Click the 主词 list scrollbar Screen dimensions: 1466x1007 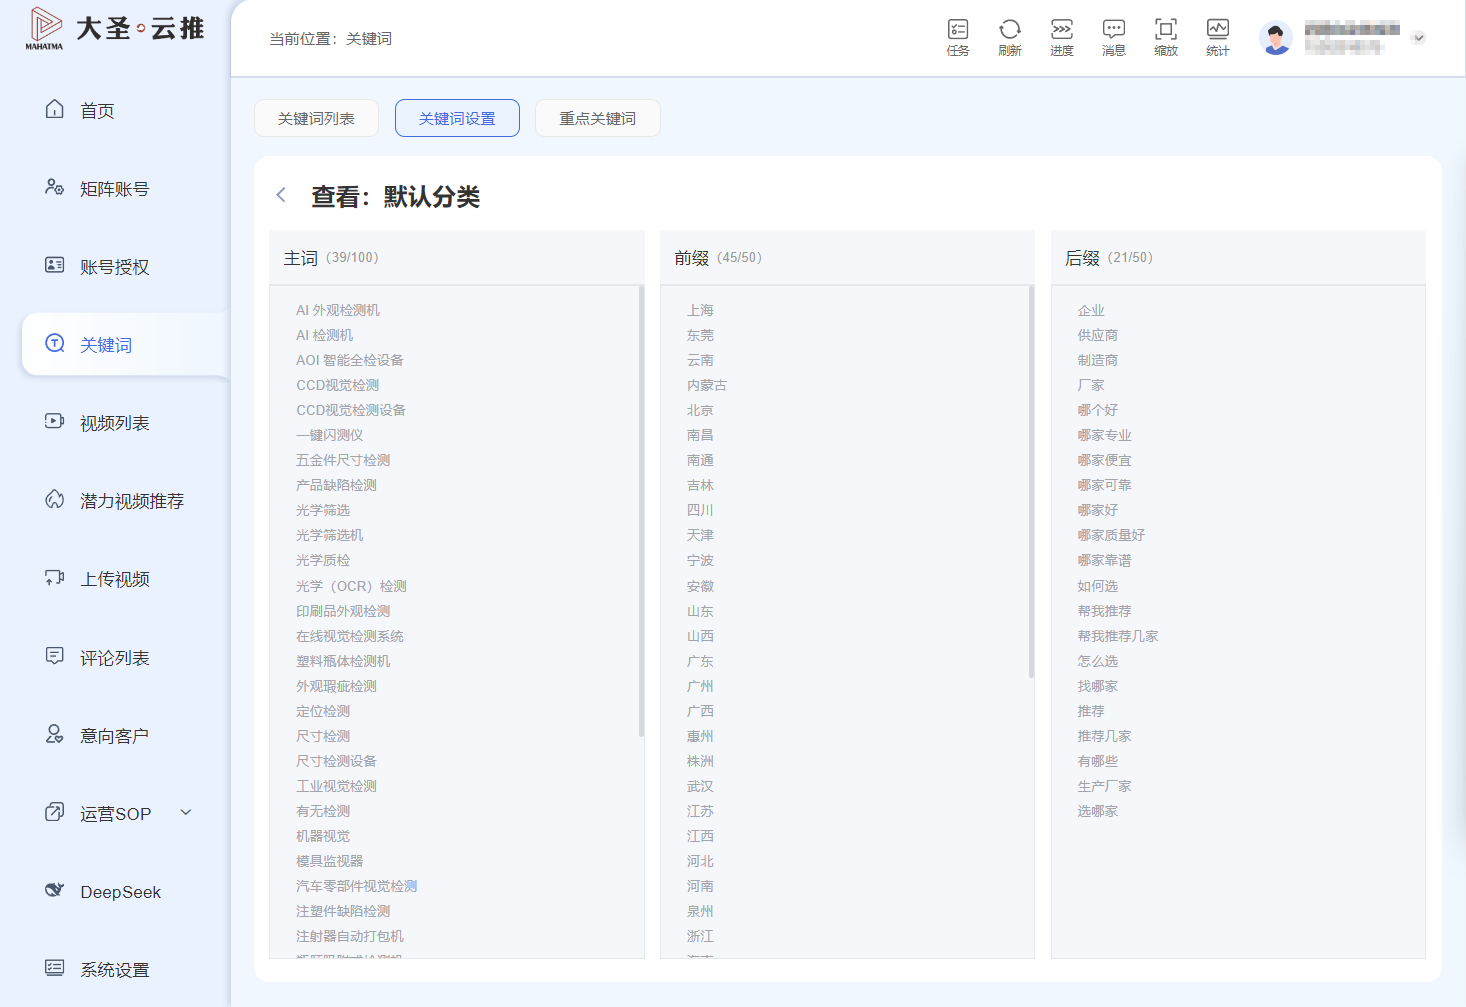click(641, 511)
